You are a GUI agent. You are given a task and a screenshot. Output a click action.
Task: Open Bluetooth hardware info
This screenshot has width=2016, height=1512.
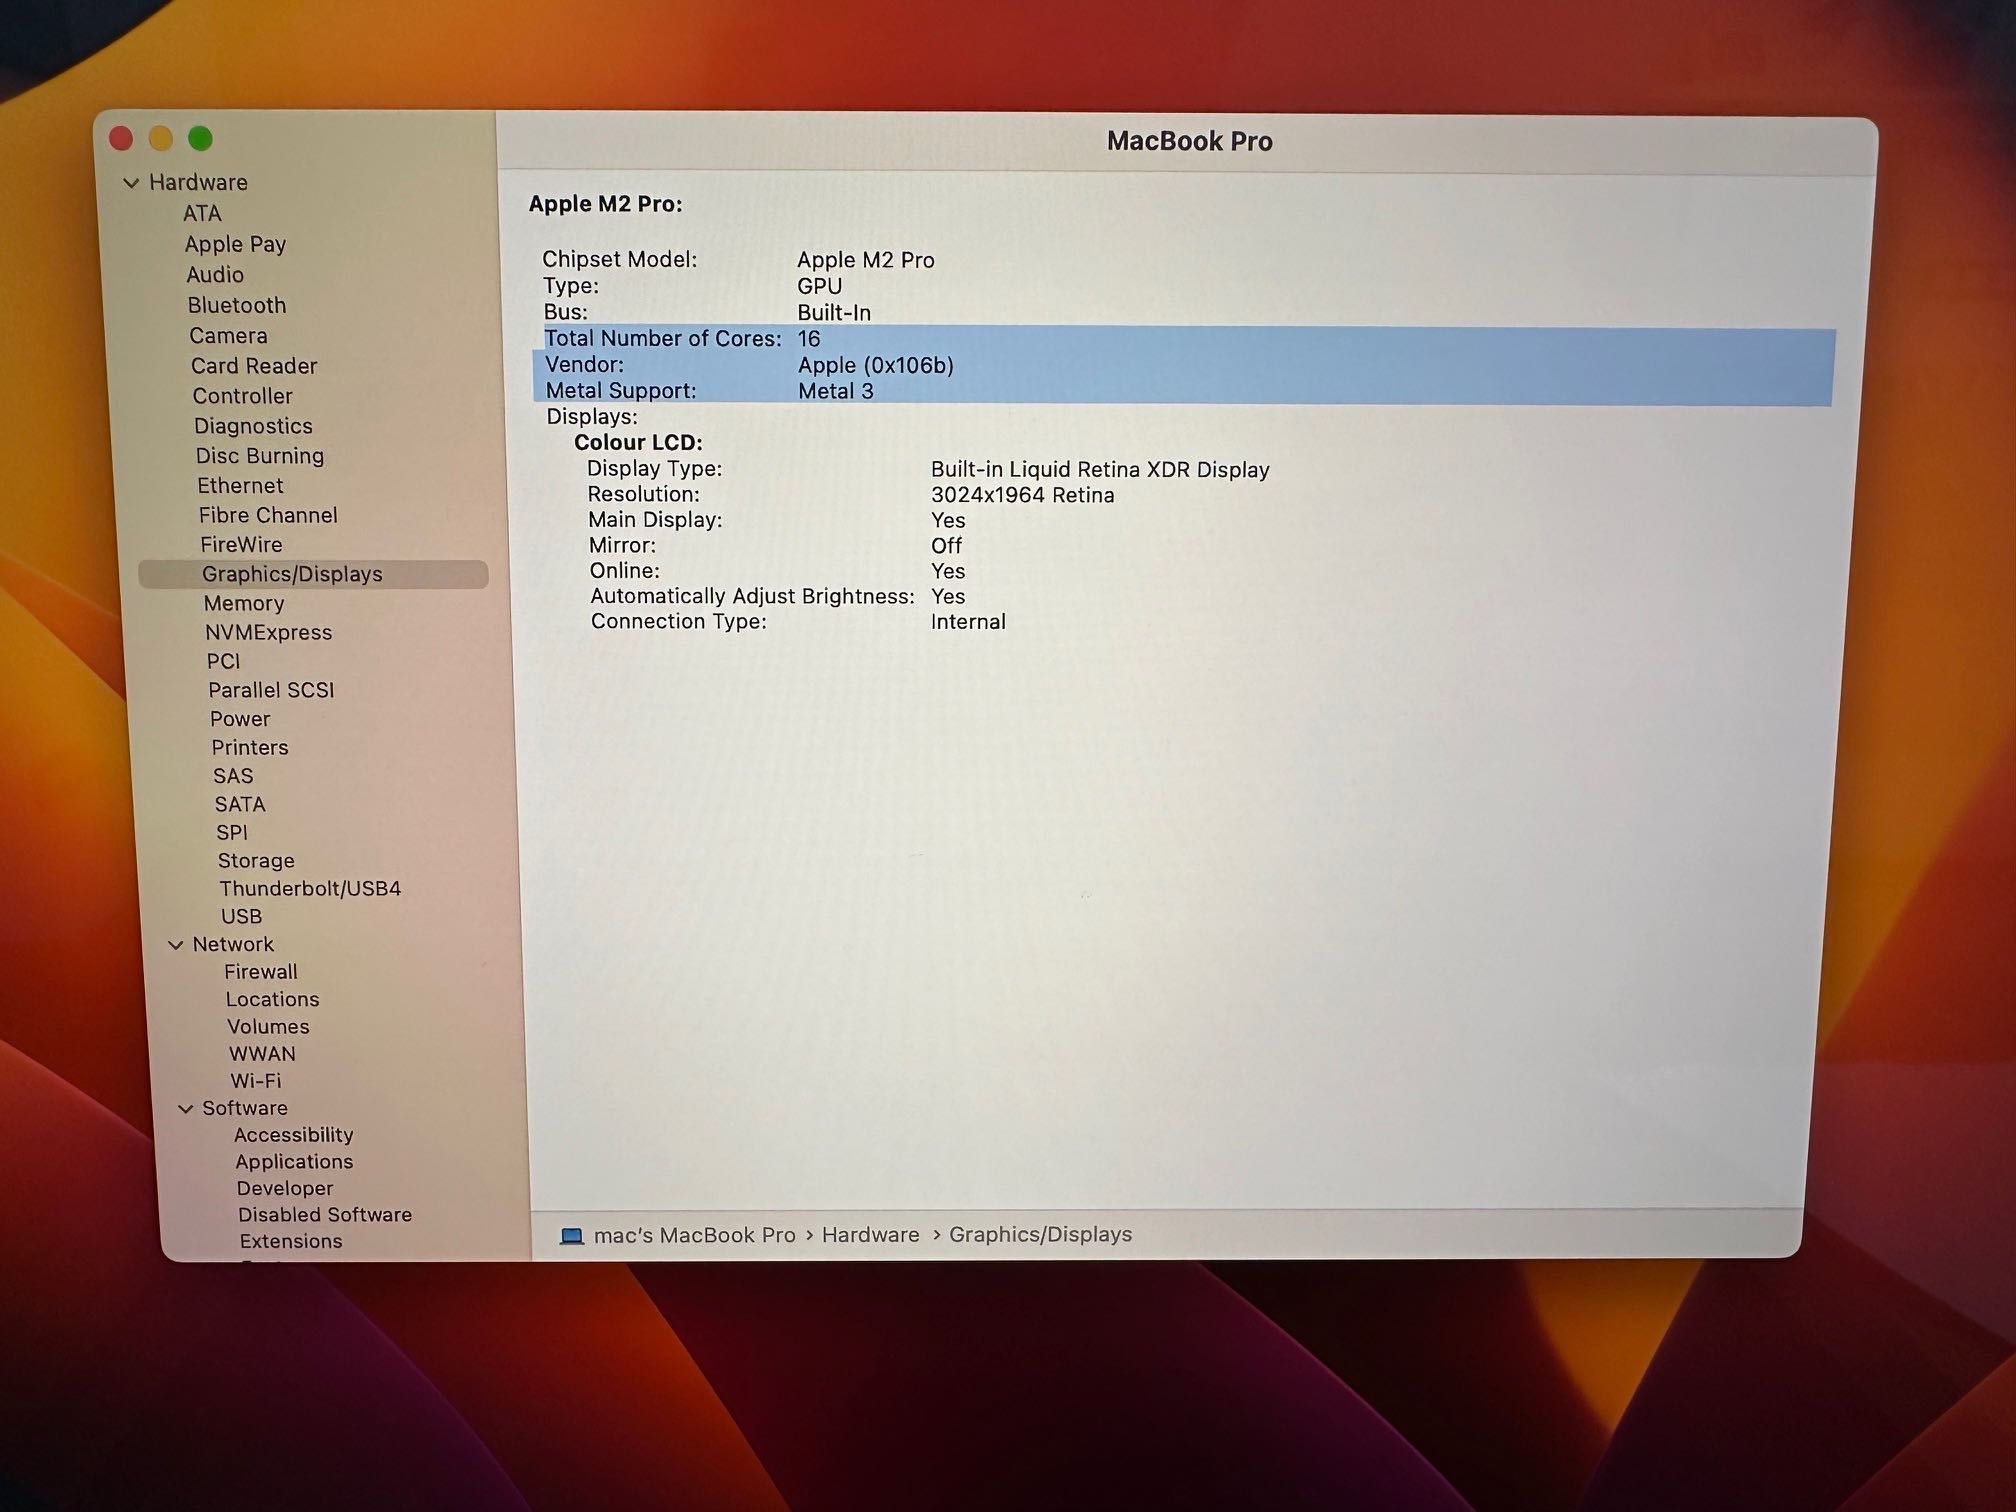tap(237, 305)
